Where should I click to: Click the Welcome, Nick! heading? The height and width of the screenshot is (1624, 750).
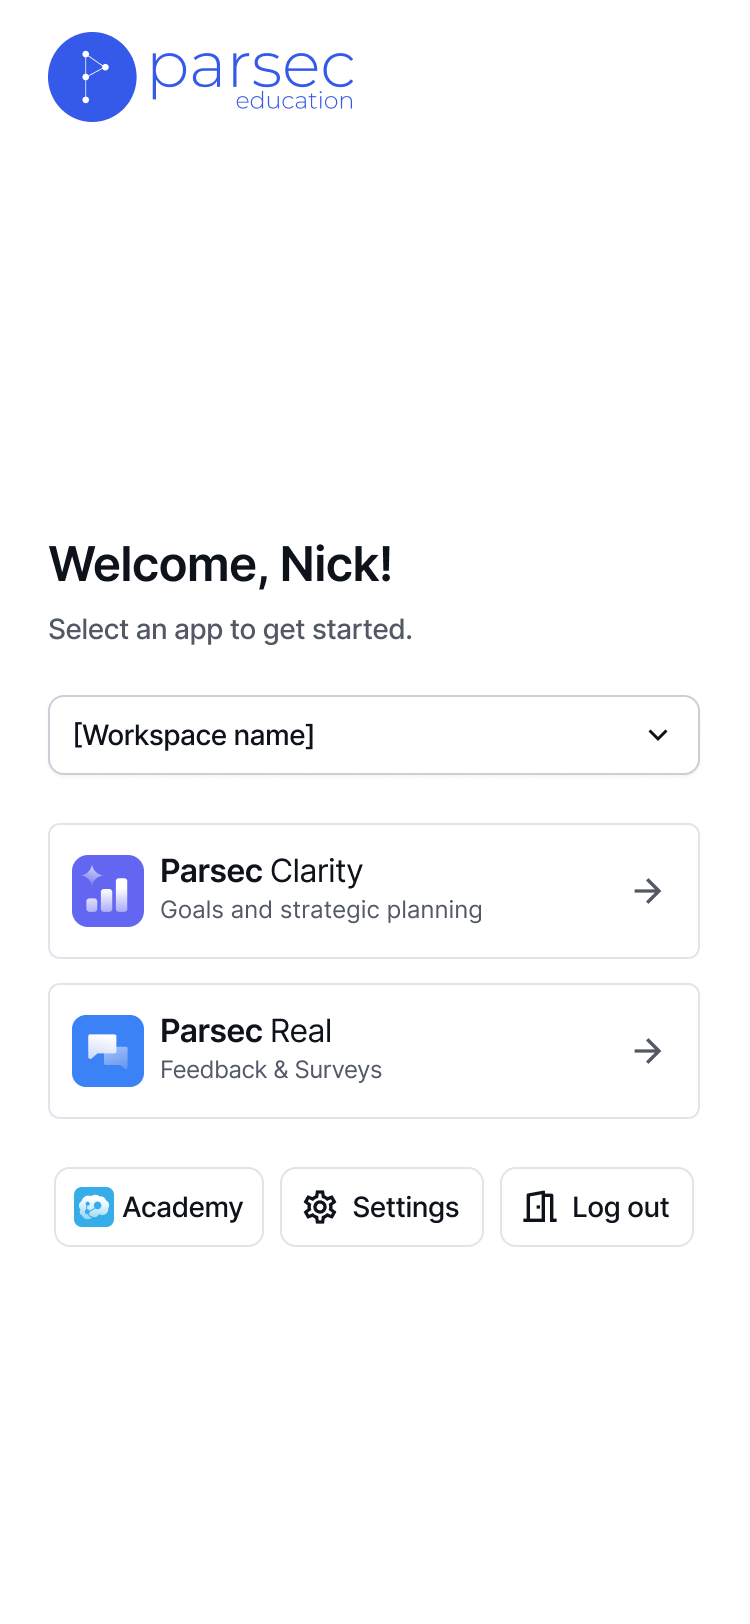tap(220, 564)
